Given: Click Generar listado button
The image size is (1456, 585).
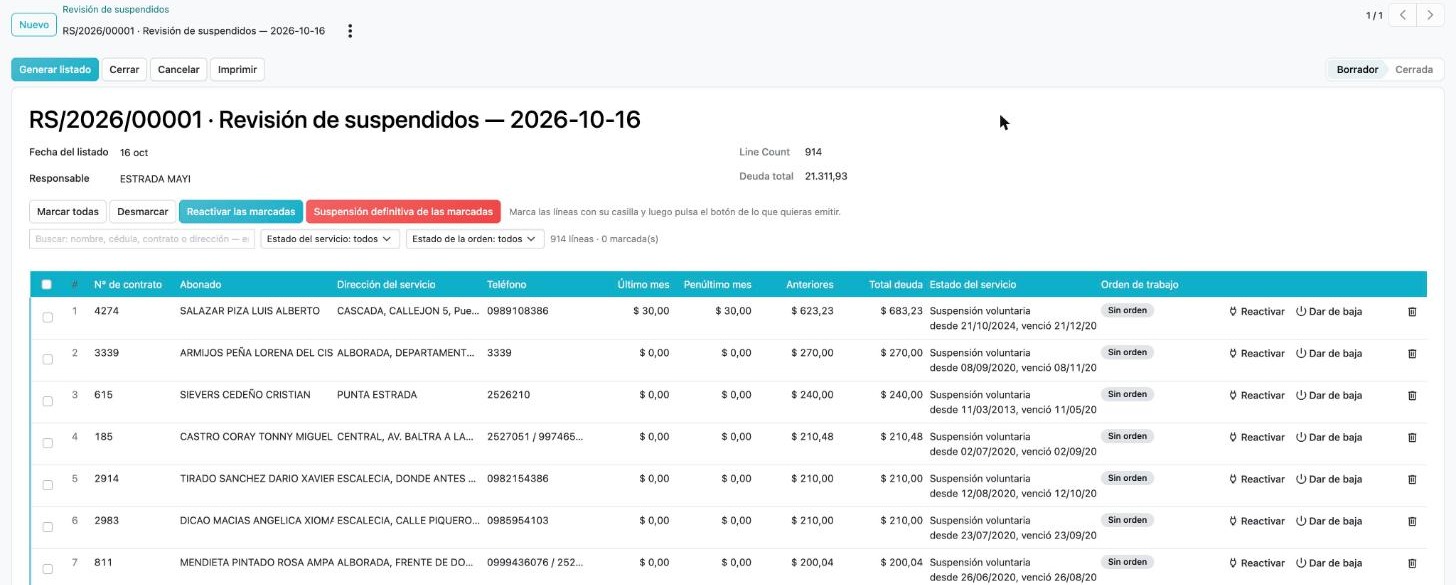Looking at the screenshot, I should click(x=55, y=70).
